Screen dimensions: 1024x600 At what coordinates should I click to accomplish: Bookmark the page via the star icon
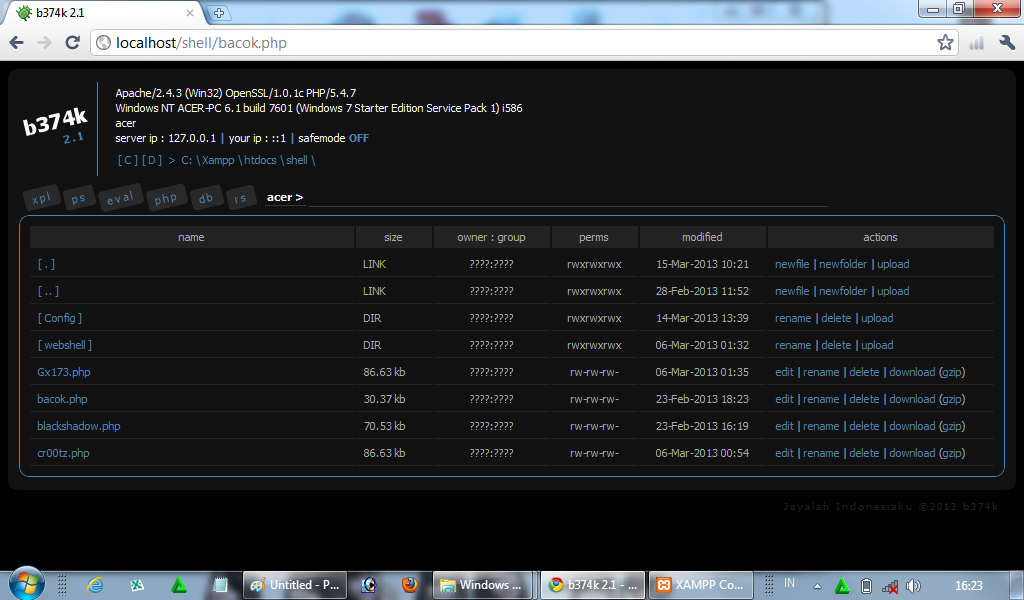tap(945, 43)
